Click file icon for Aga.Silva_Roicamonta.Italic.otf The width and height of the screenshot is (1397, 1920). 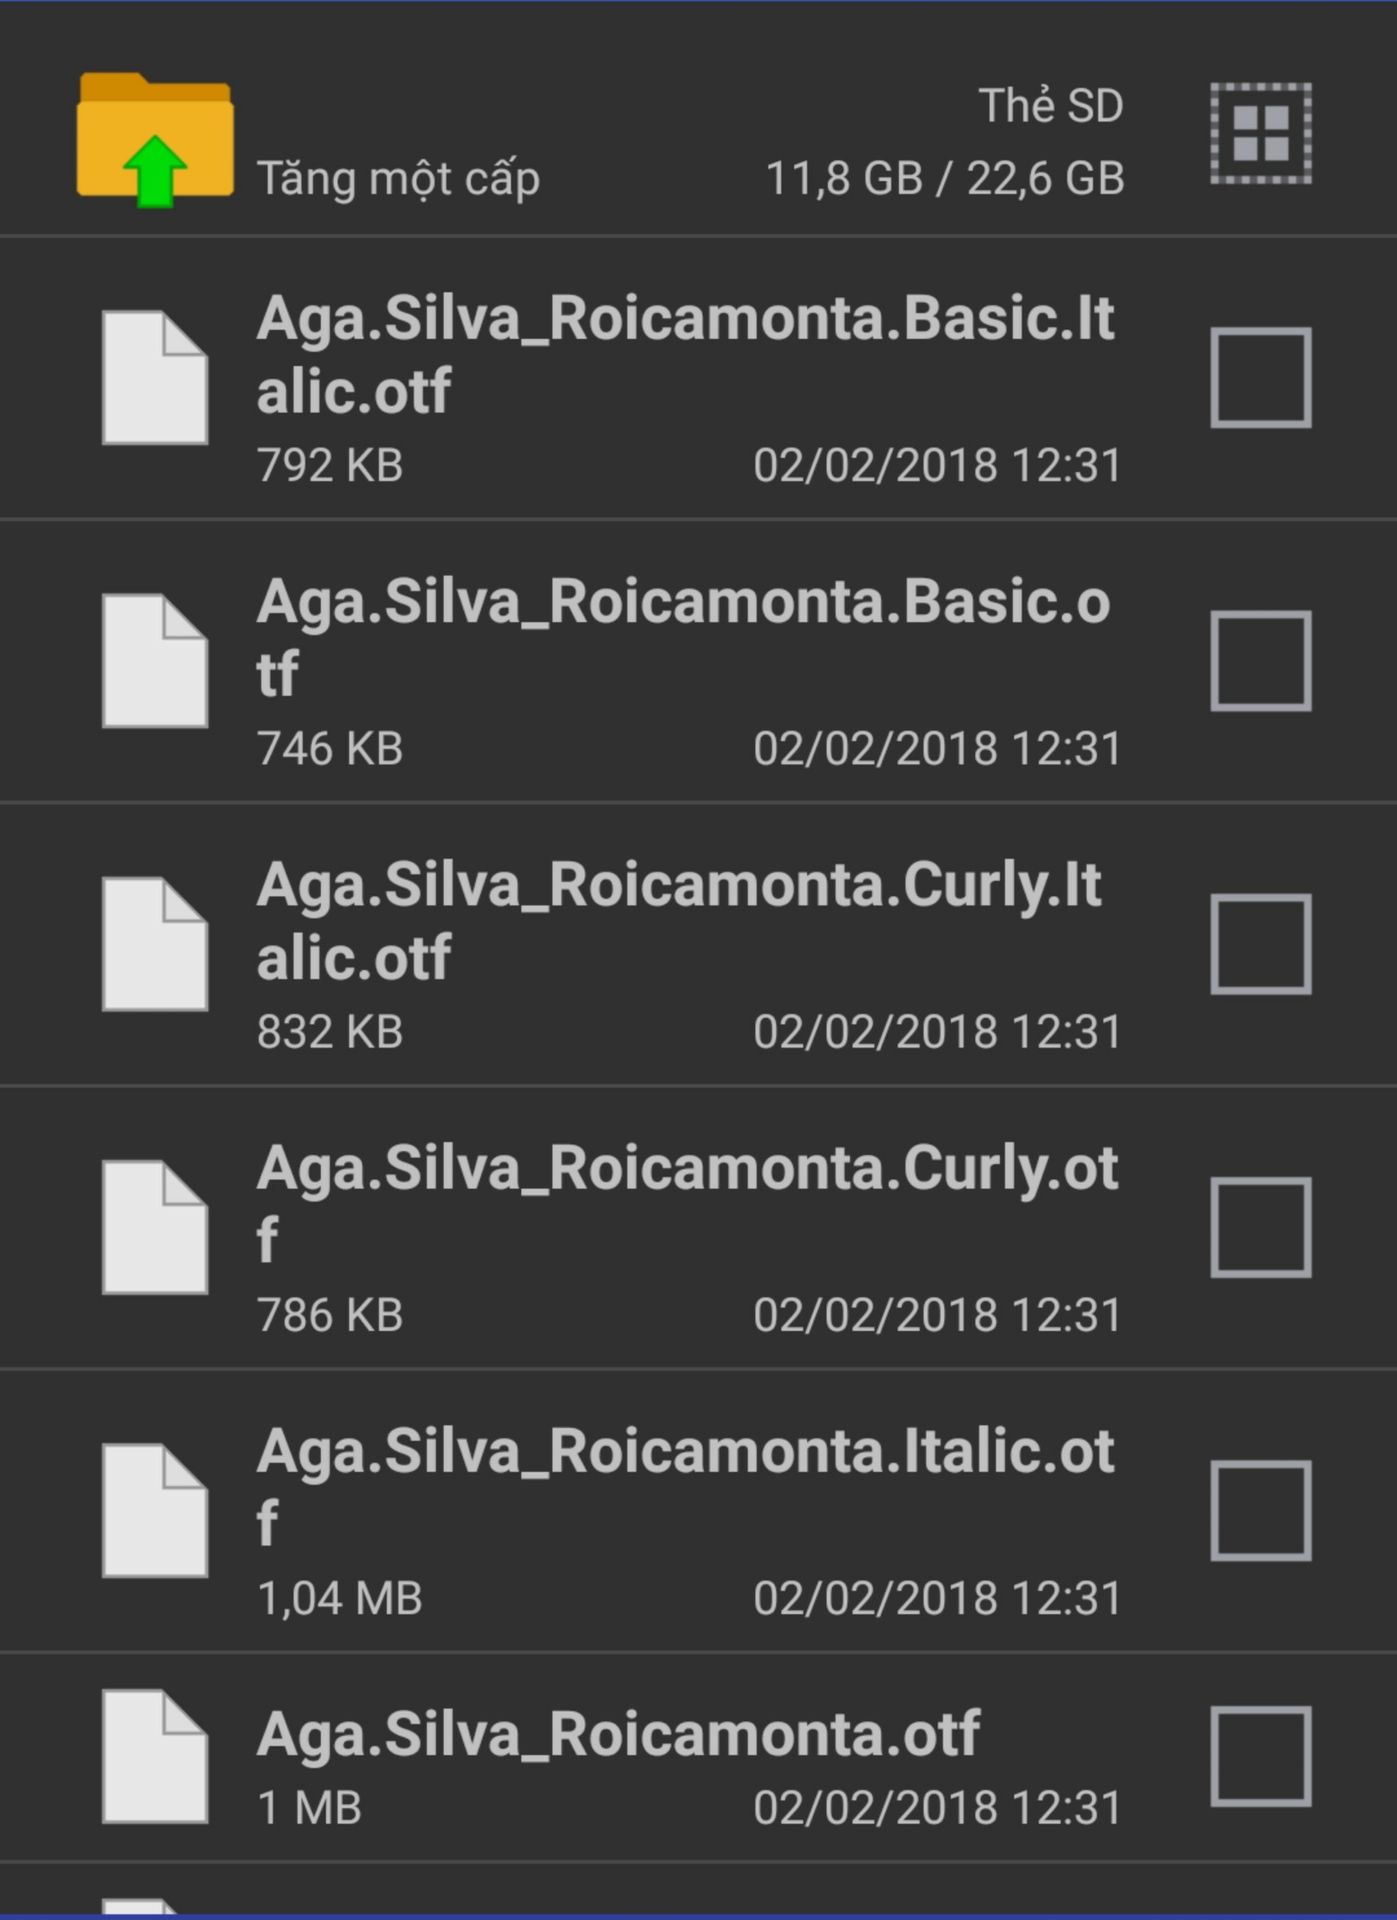point(155,1510)
